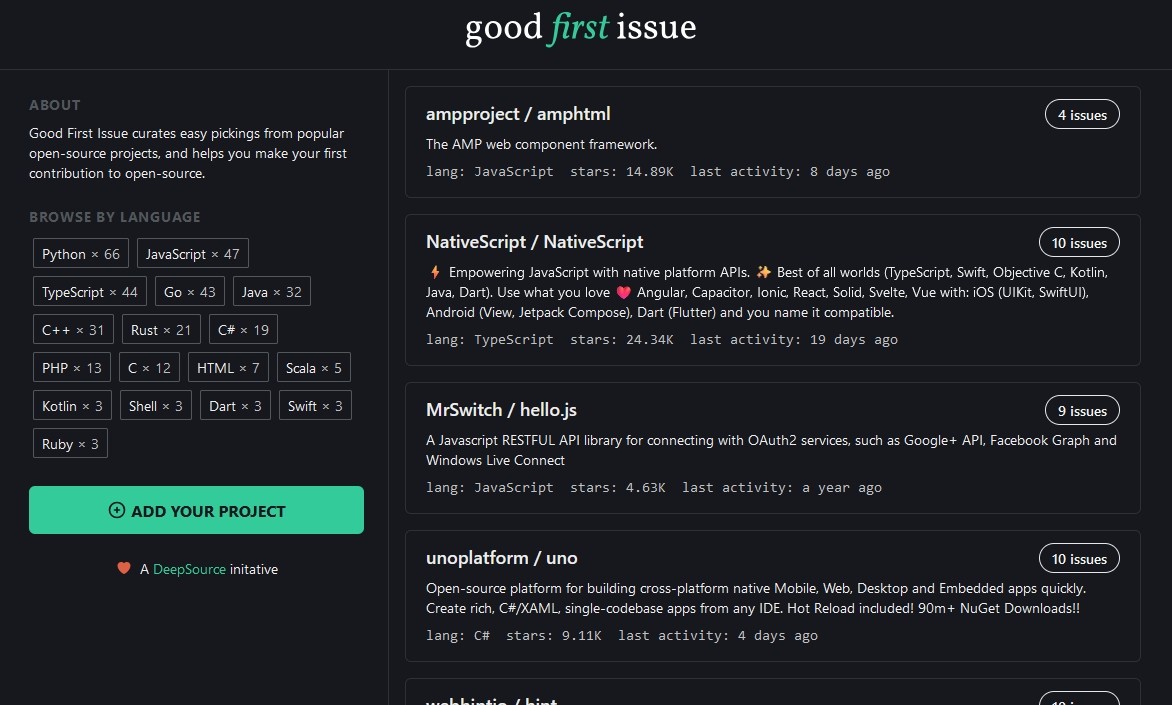This screenshot has width=1172, height=705.
Task: Click the sparkles emoji in NativeScript description
Action: coord(763,272)
